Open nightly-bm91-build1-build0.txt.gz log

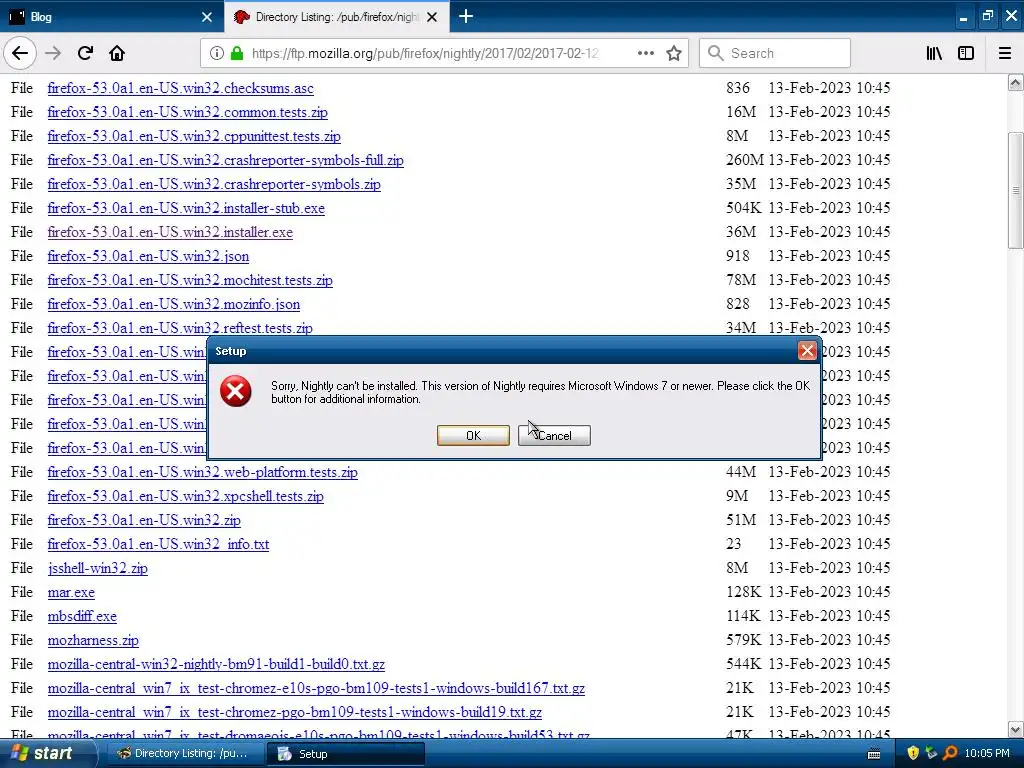pos(216,664)
